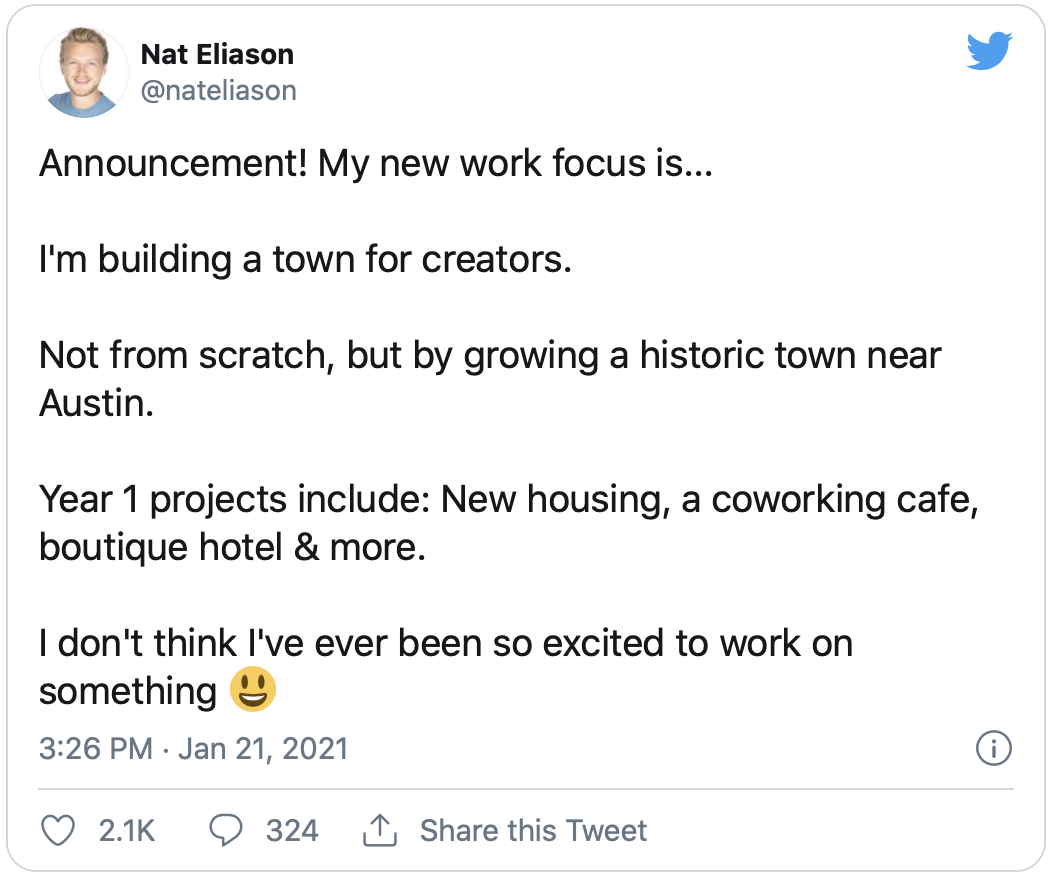
Task: Open the tweet info circle icon
Action: [993, 748]
